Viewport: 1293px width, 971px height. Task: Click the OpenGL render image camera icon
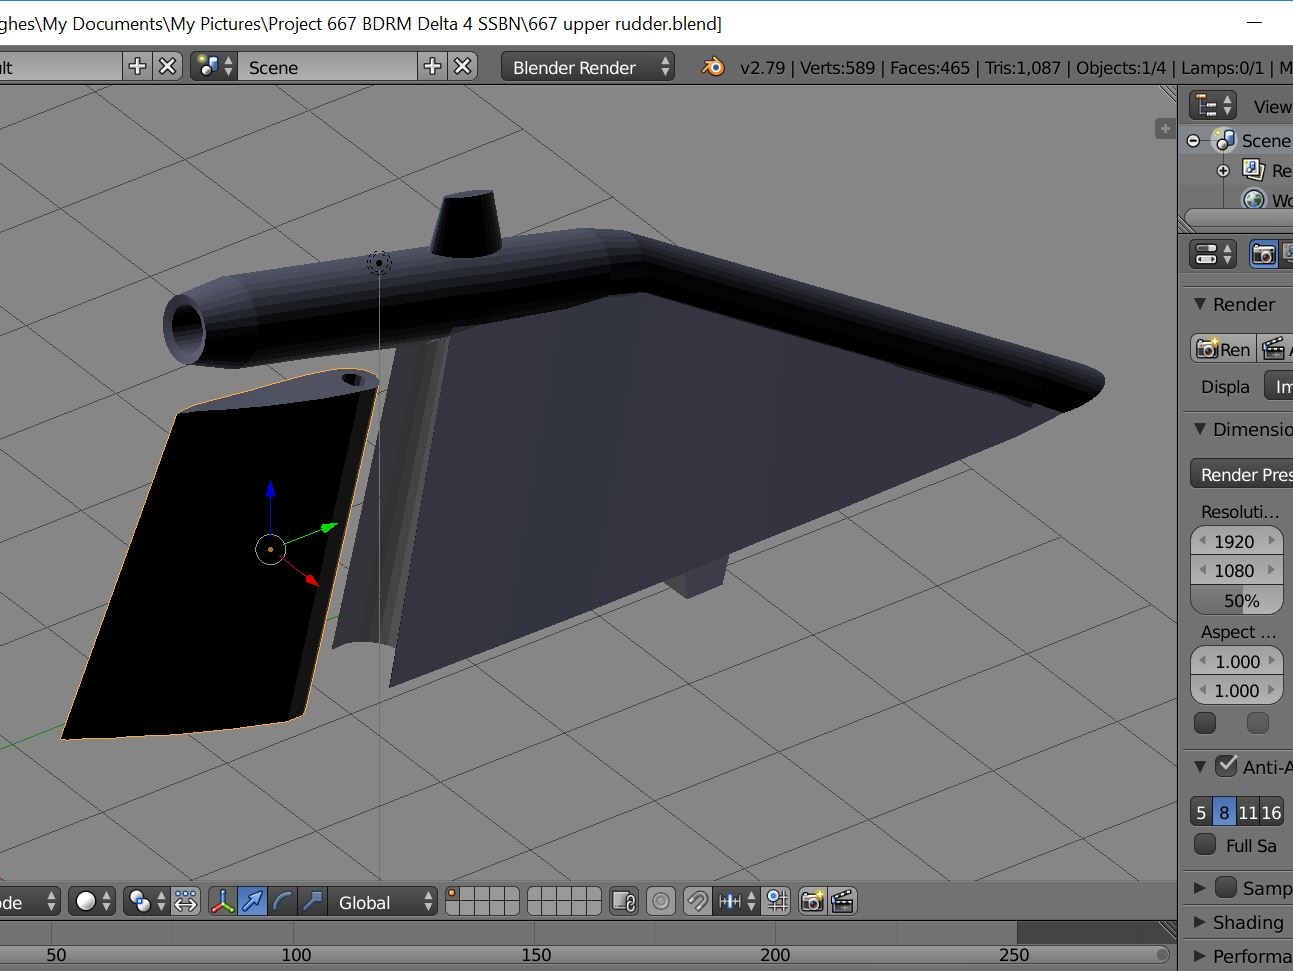812,902
